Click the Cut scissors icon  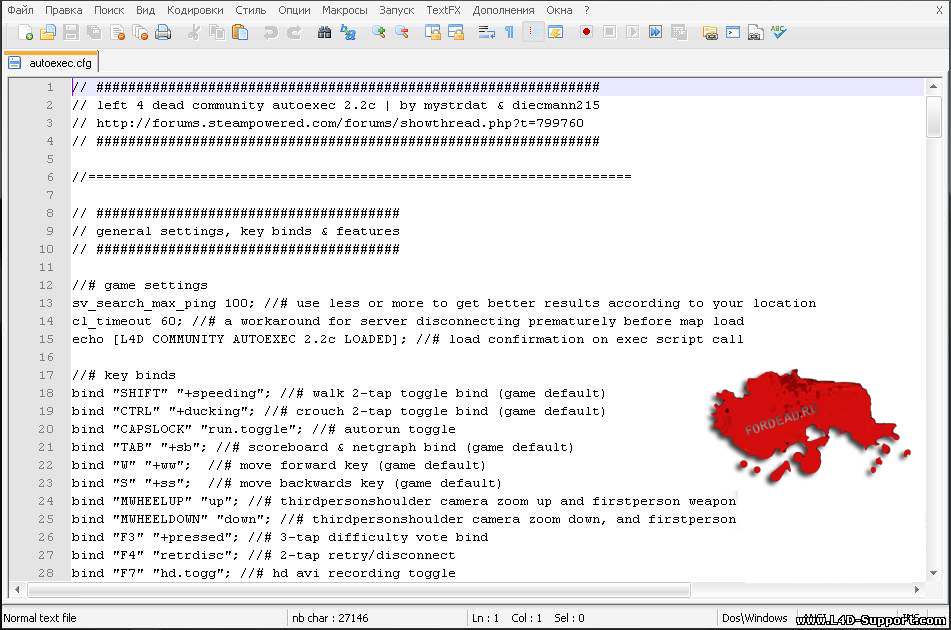pyautogui.click(x=194, y=32)
